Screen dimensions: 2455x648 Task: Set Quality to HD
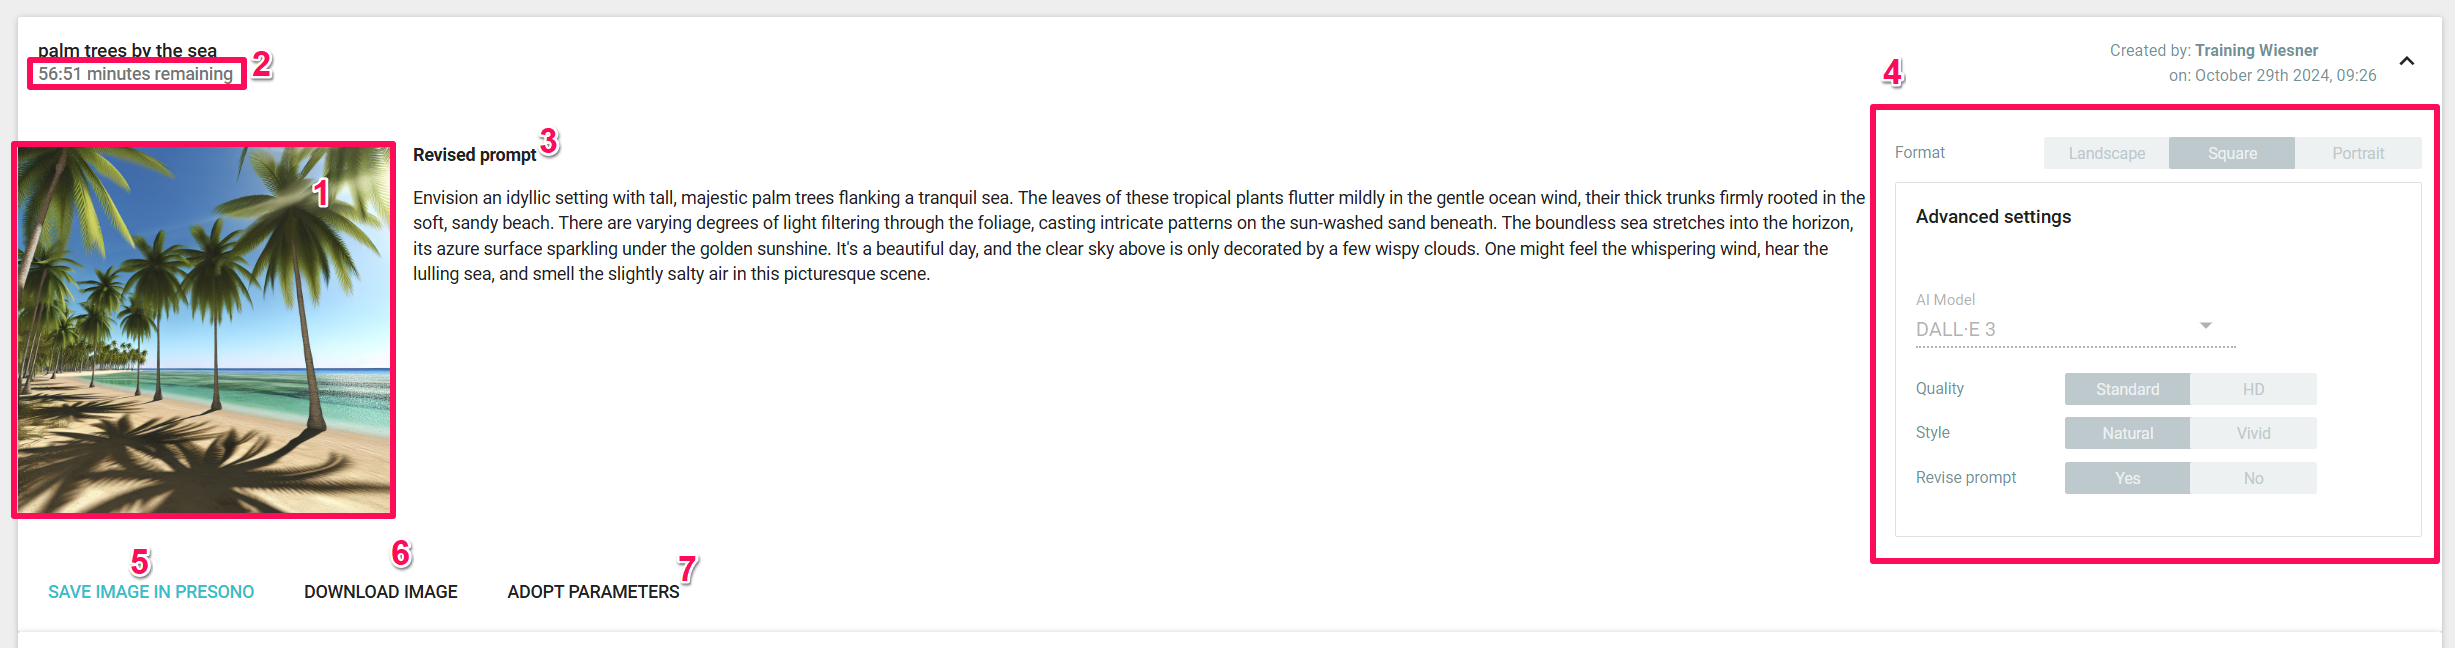point(2253,389)
